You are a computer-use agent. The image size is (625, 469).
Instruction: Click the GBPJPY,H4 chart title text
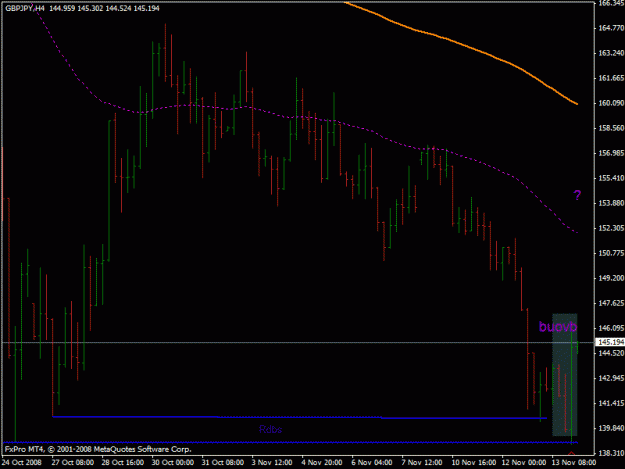click(25, 8)
